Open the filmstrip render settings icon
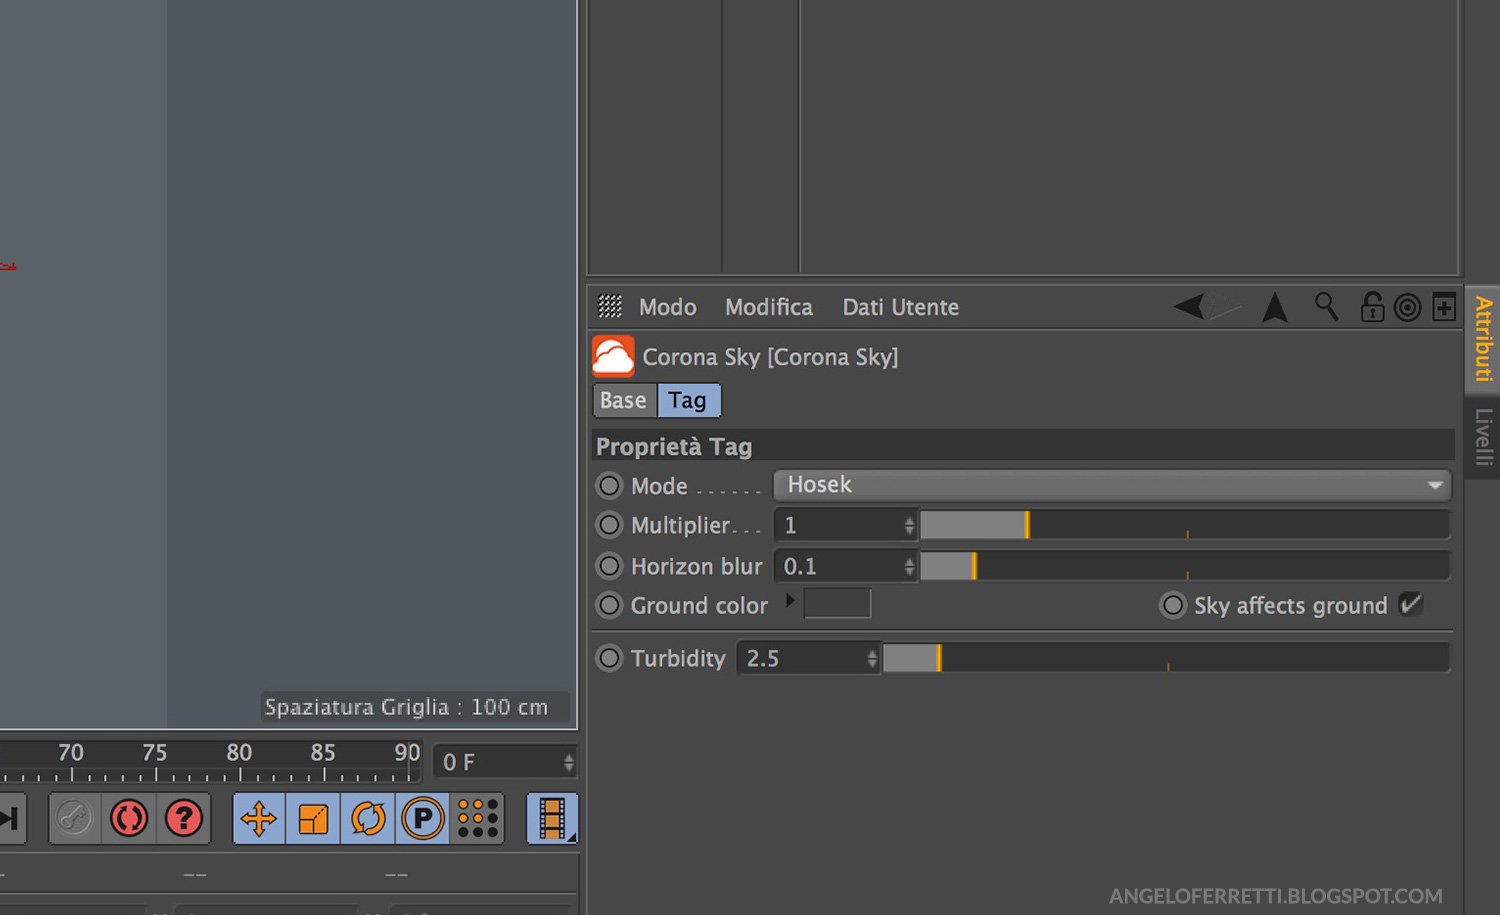Viewport: 1500px width, 915px height. (x=552, y=818)
